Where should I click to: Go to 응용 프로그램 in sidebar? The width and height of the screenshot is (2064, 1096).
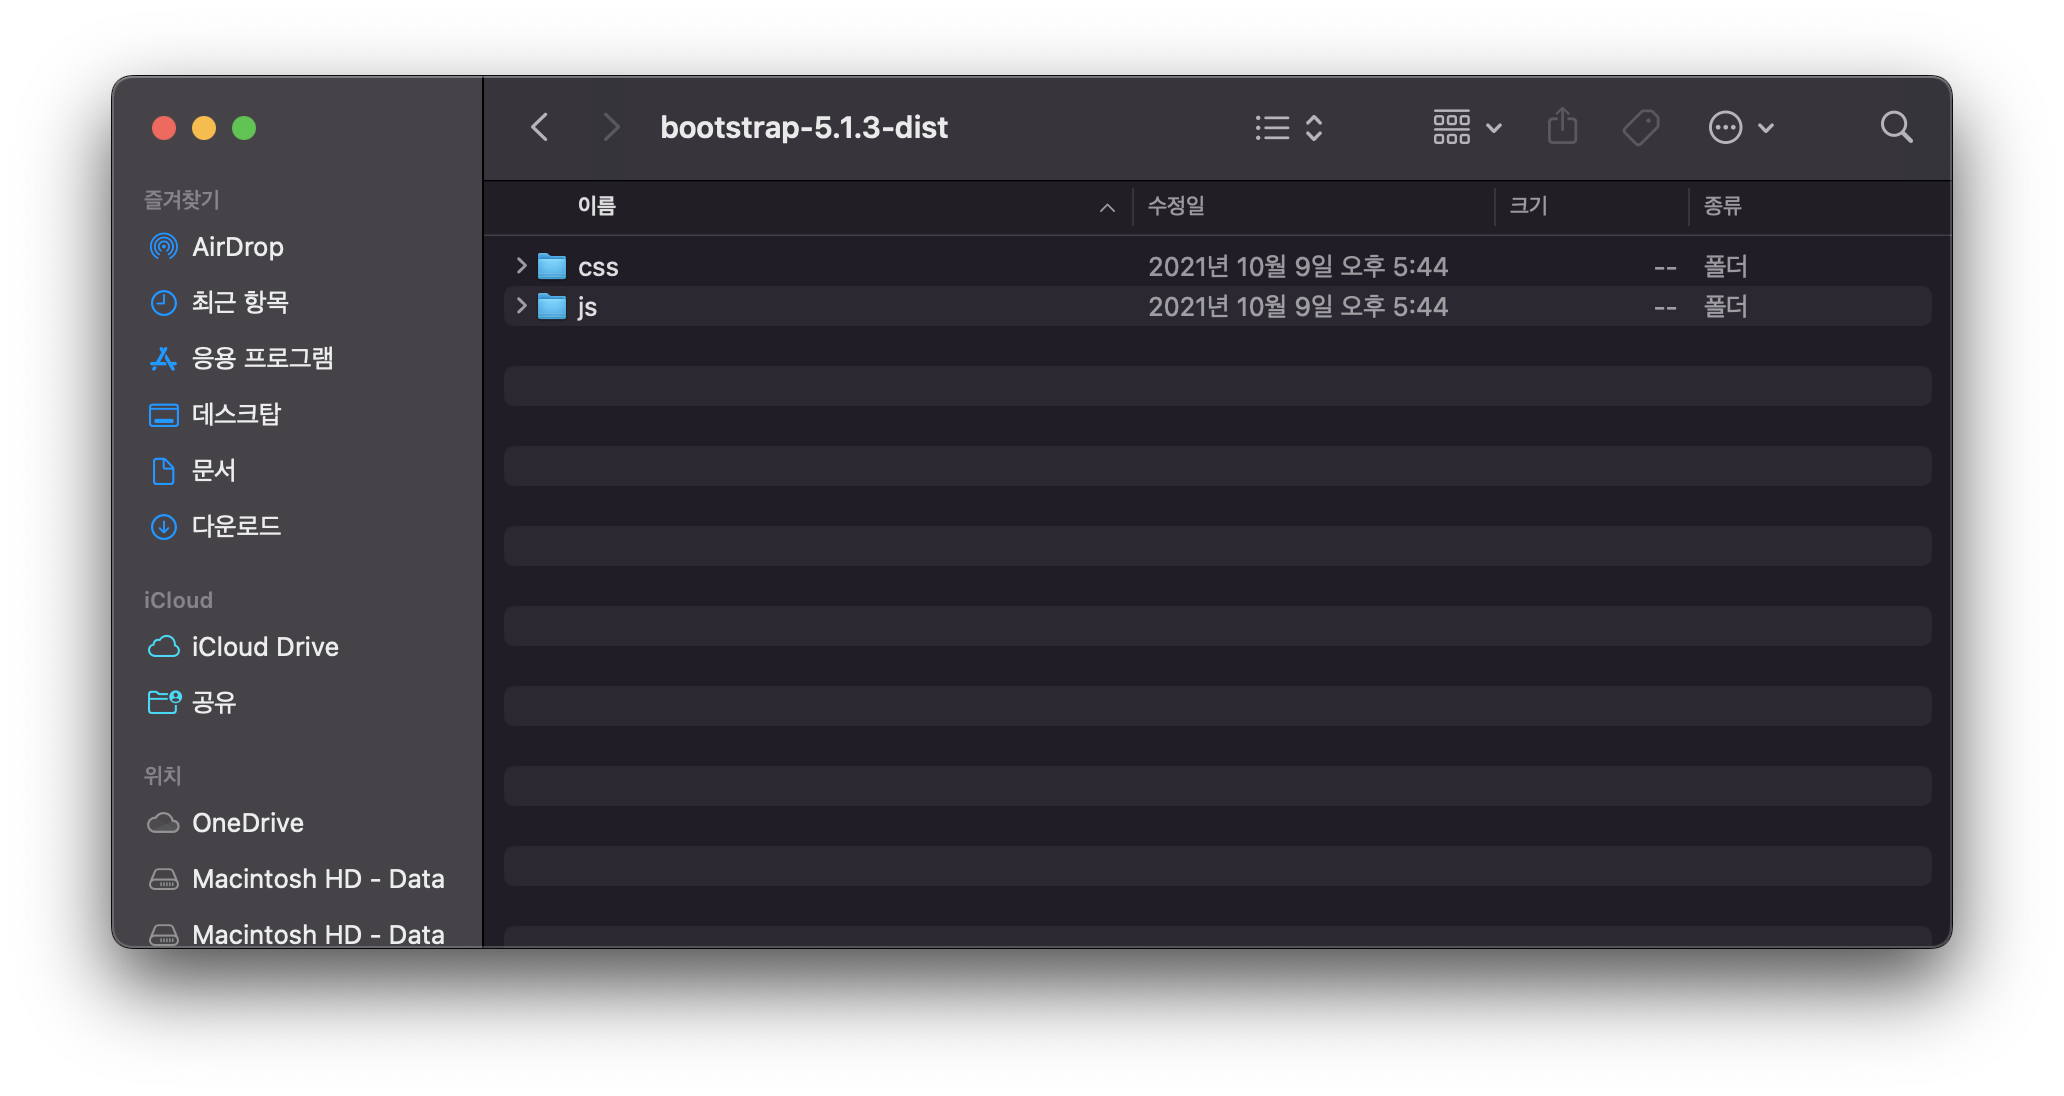tap(262, 358)
